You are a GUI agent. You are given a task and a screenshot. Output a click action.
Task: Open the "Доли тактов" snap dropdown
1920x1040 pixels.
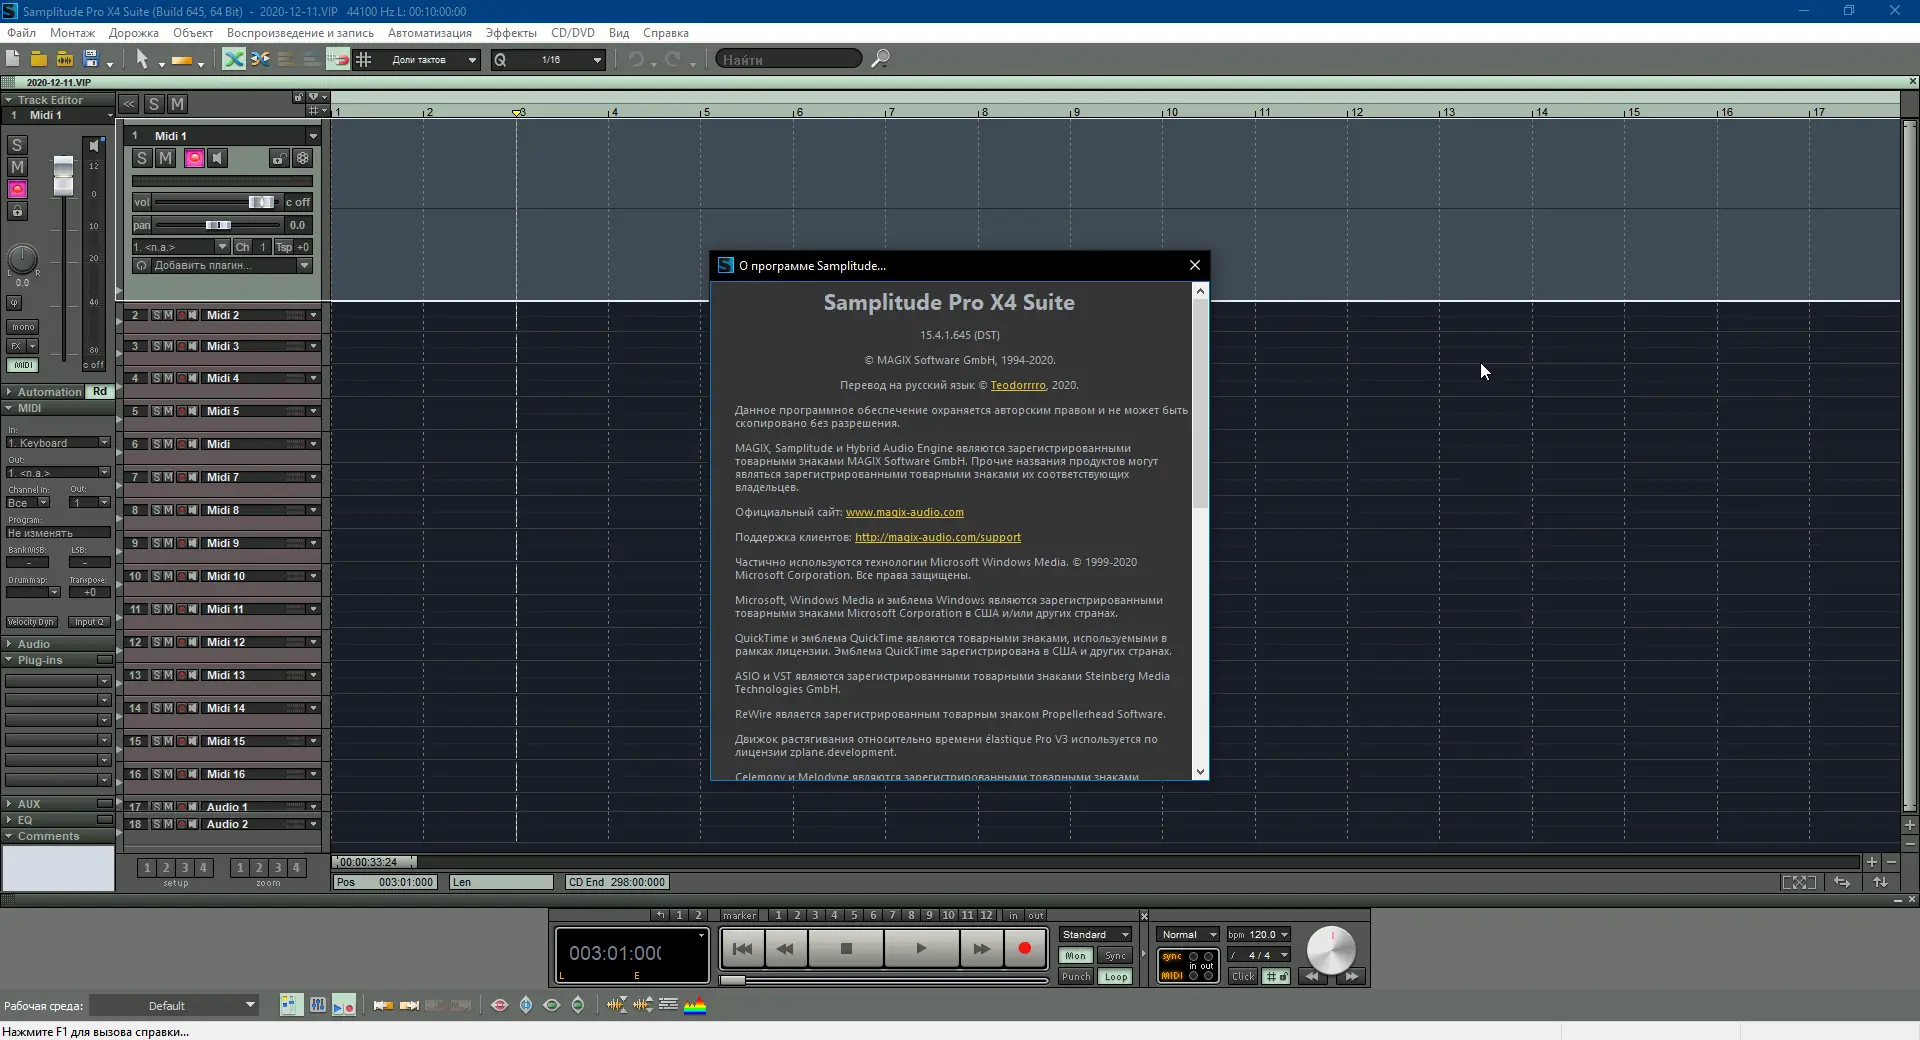pyautogui.click(x=430, y=59)
